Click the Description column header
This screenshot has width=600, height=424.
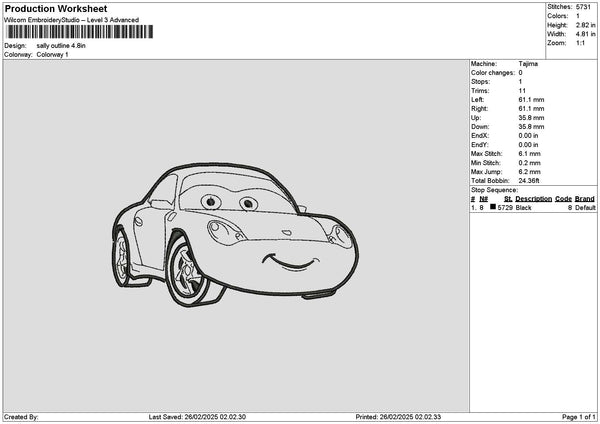coord(533,199)
